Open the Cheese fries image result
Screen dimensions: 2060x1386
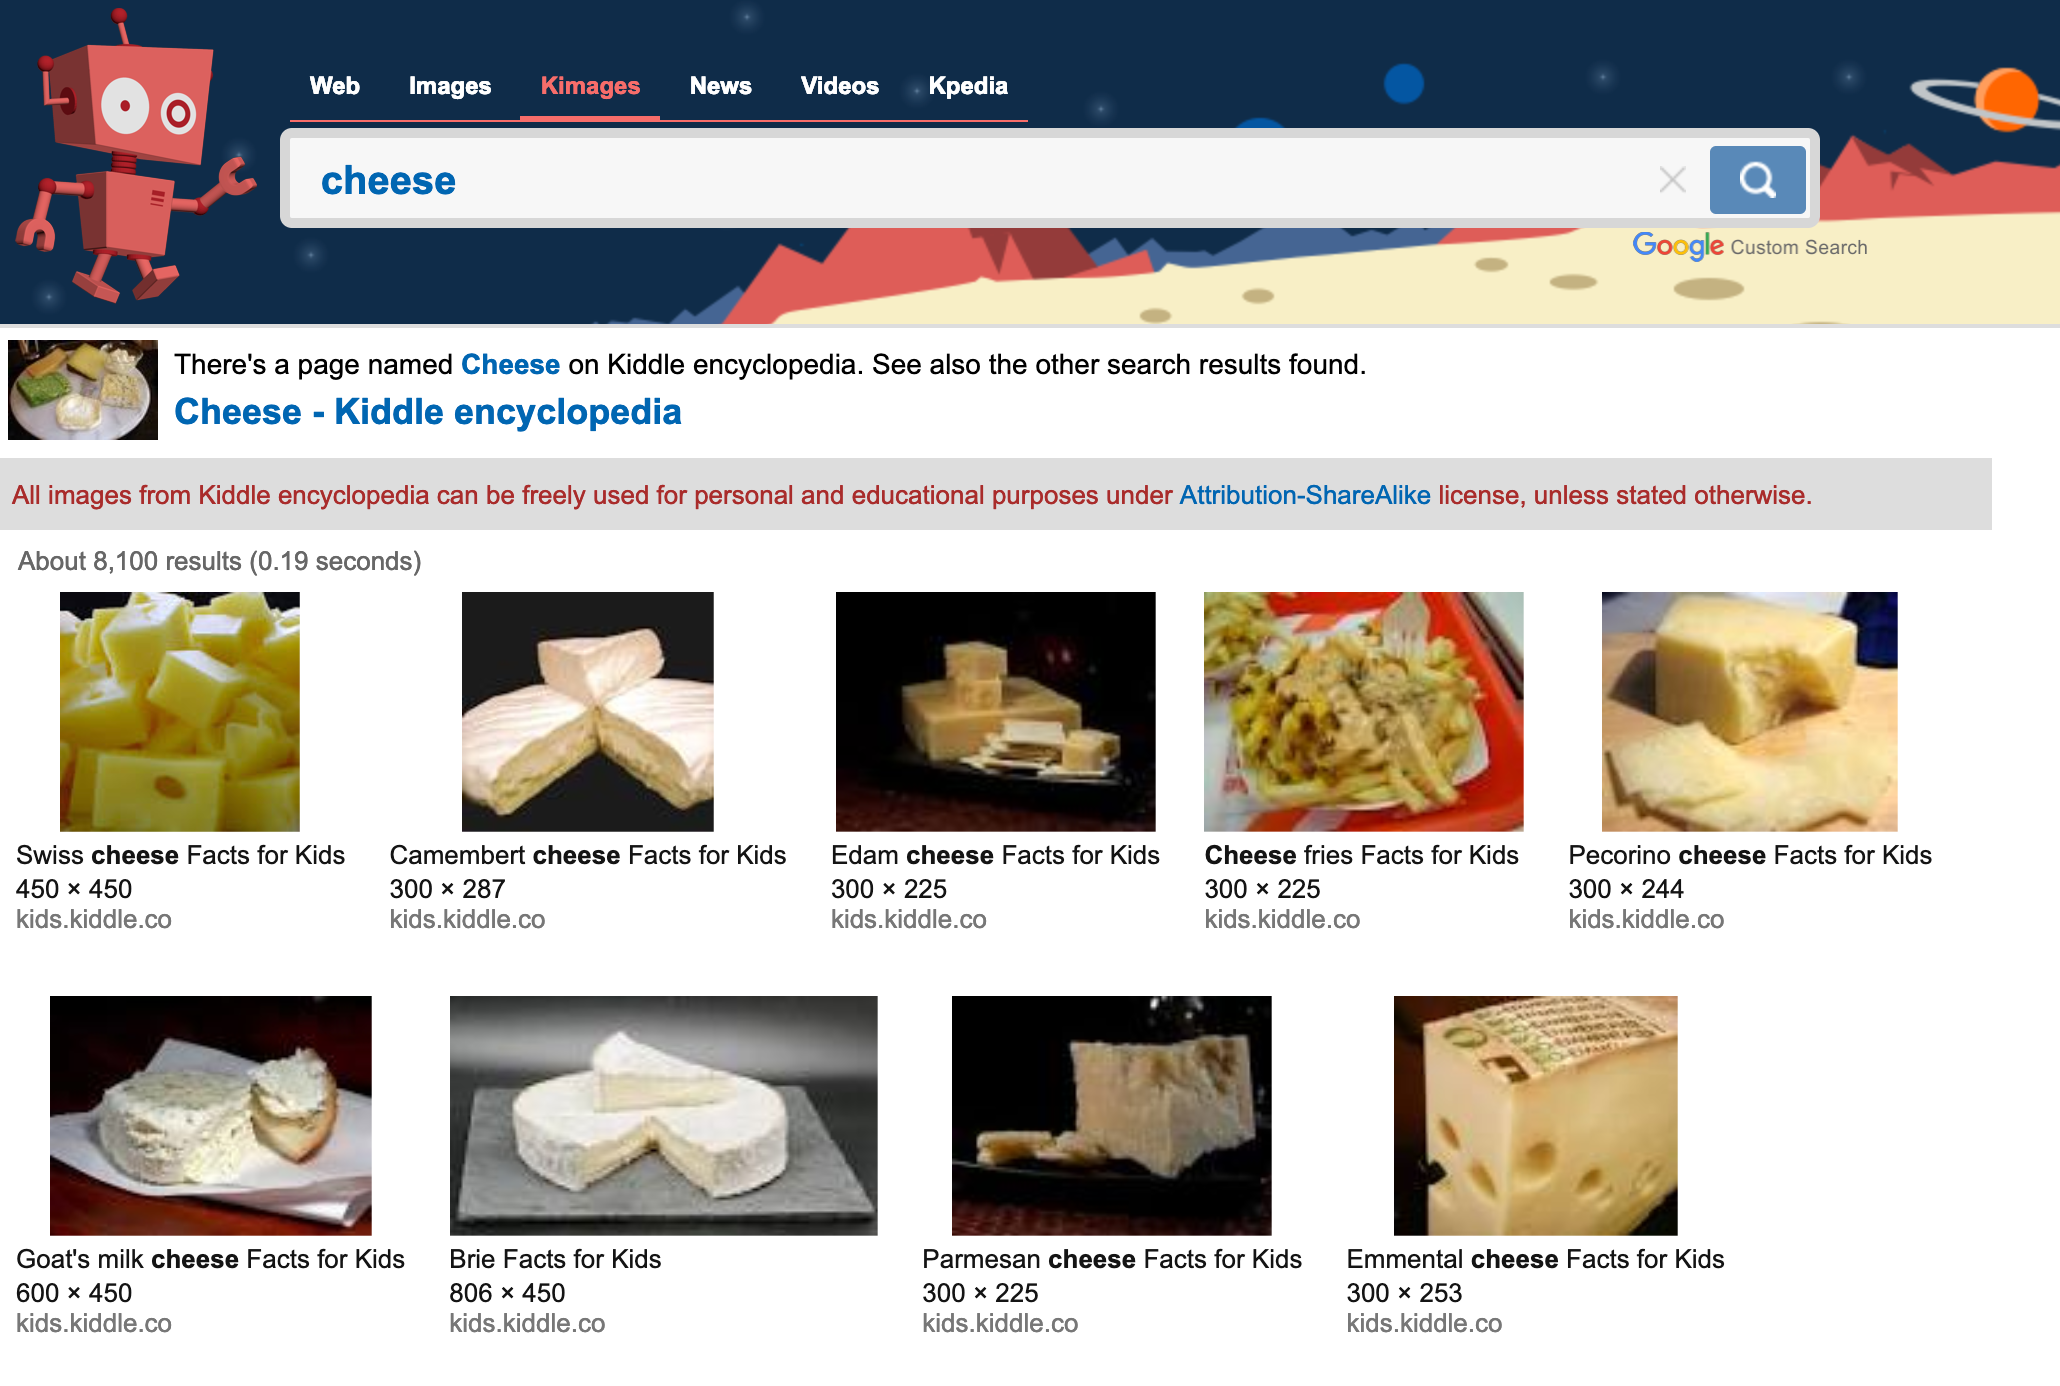[1363, 711]
